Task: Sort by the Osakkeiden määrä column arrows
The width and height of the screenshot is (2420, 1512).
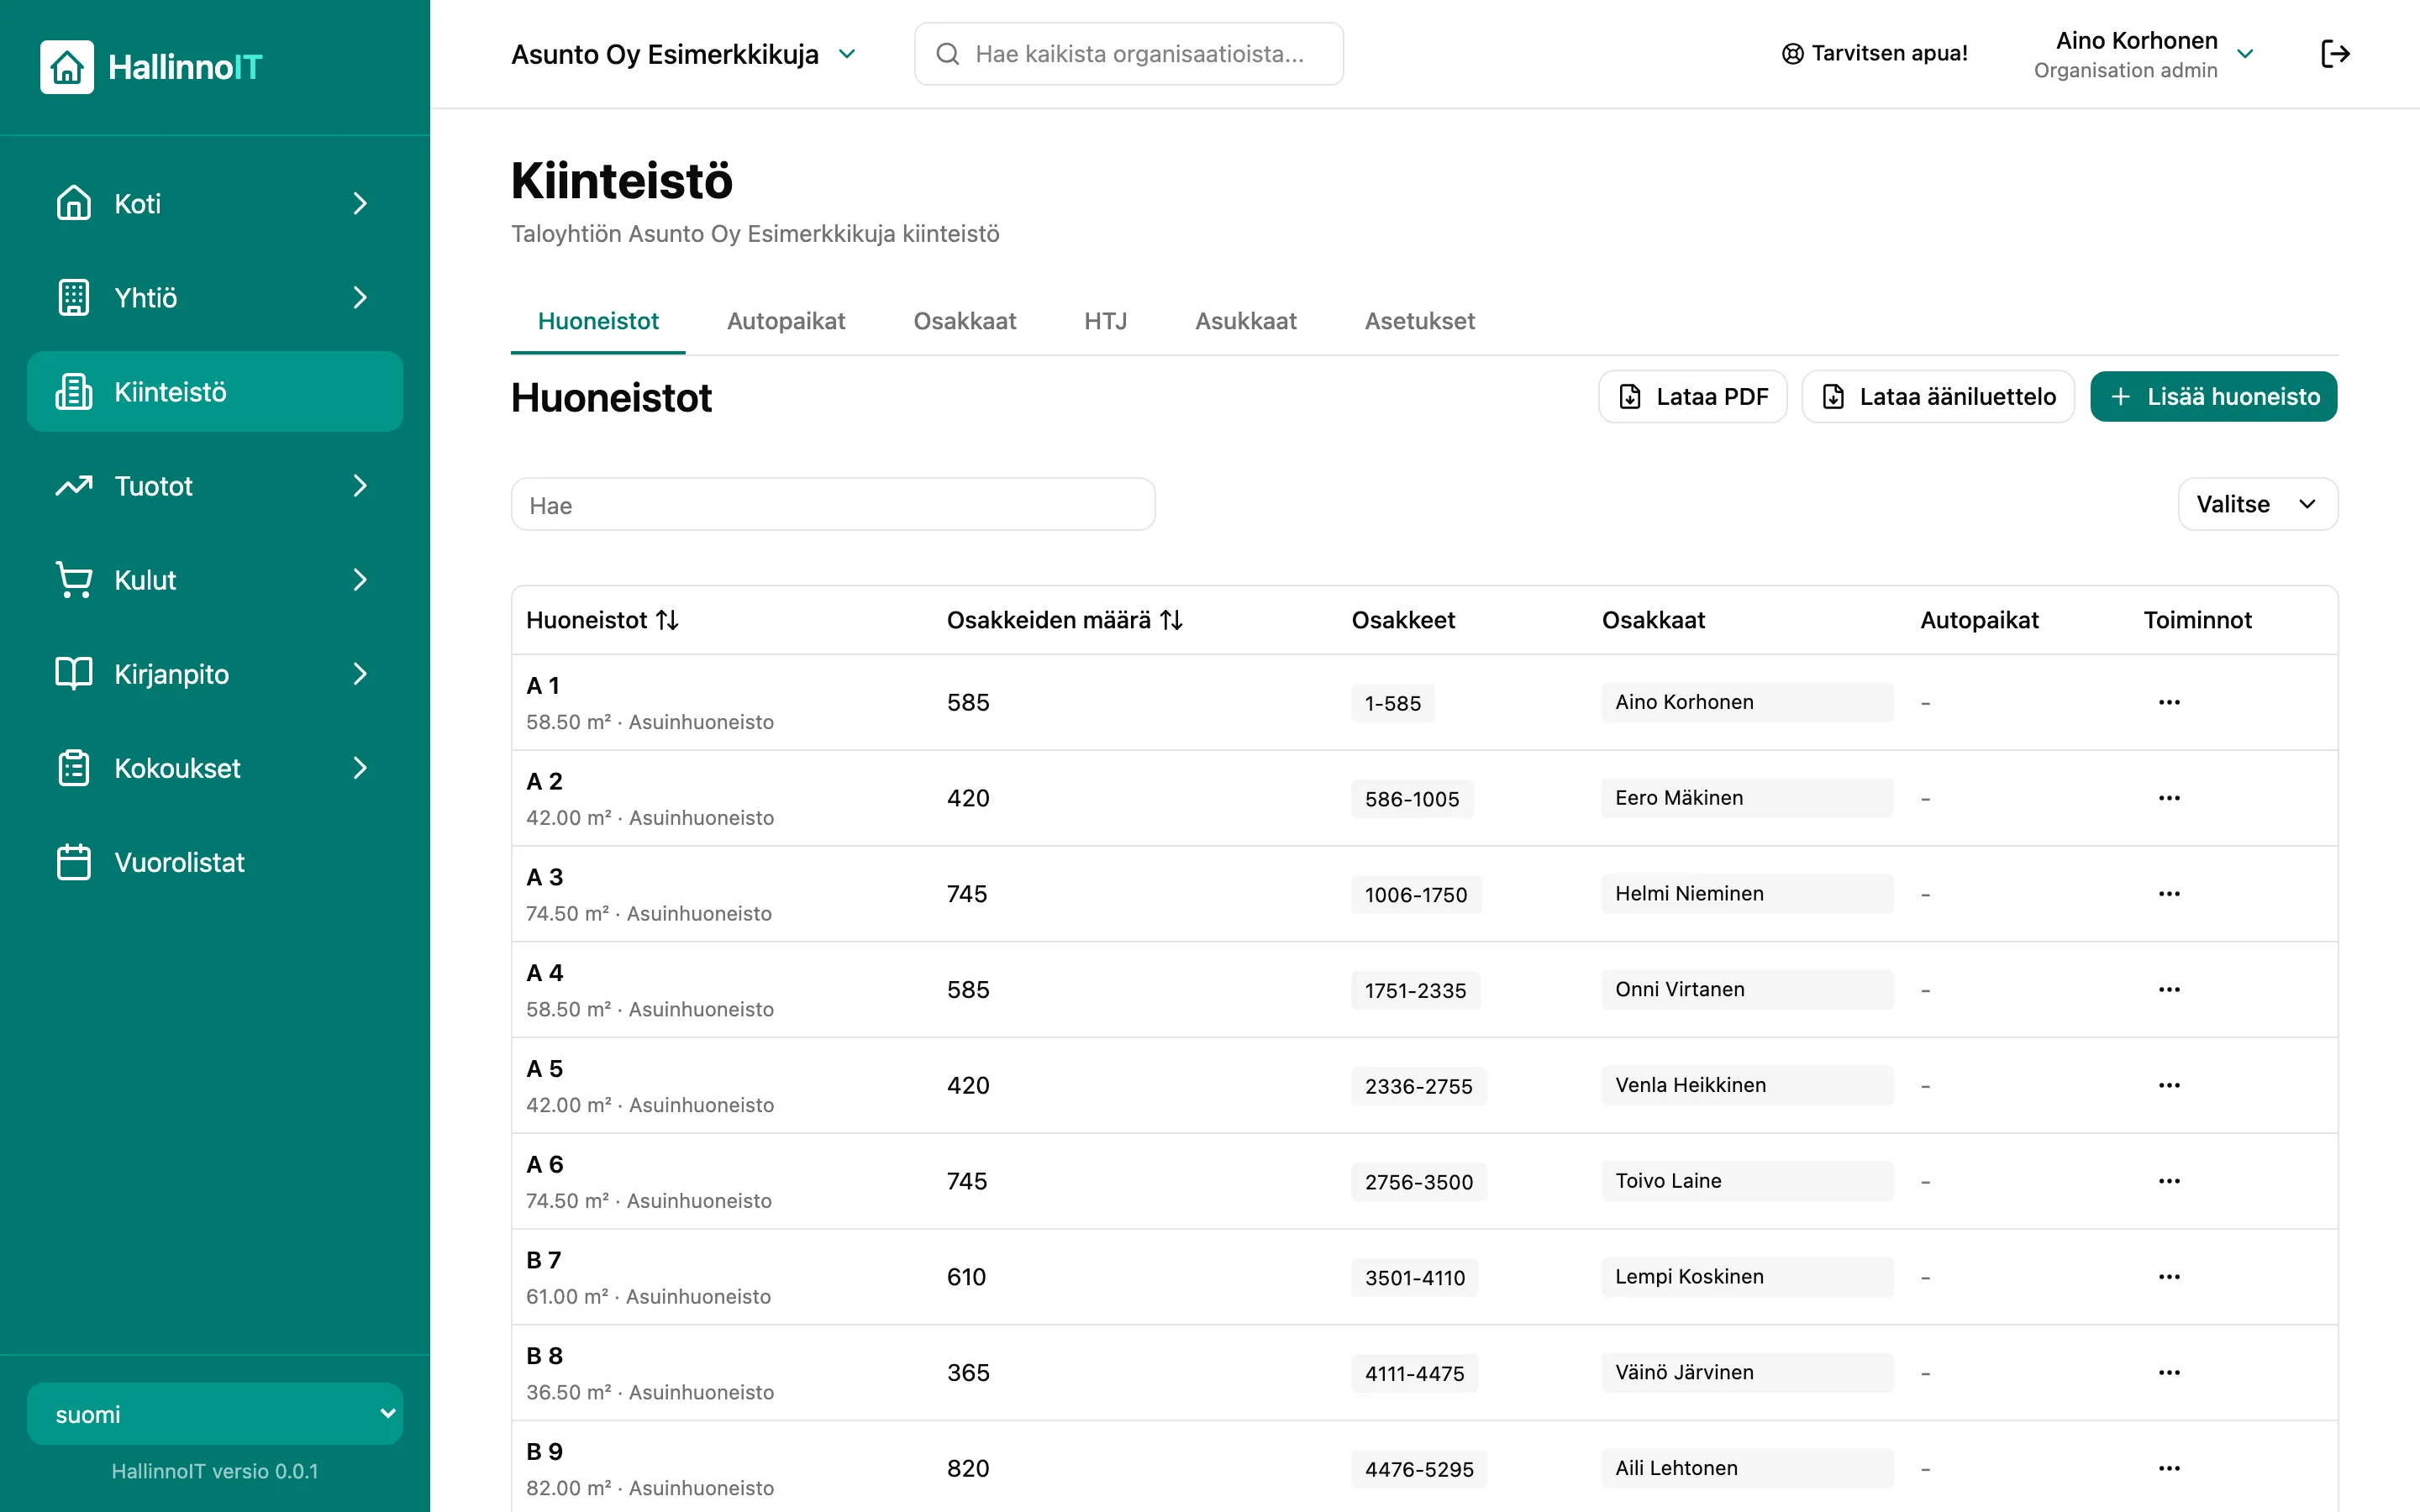Action: point(1172,620)
